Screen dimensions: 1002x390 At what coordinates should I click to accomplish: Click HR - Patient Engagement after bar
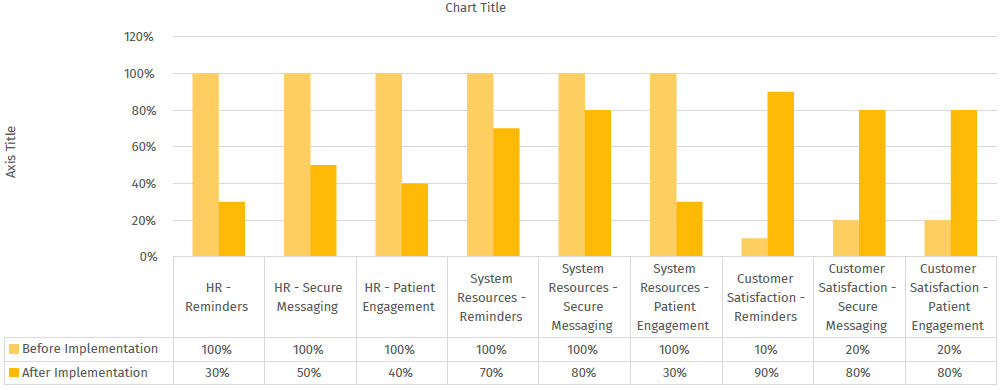click(415, 220)
